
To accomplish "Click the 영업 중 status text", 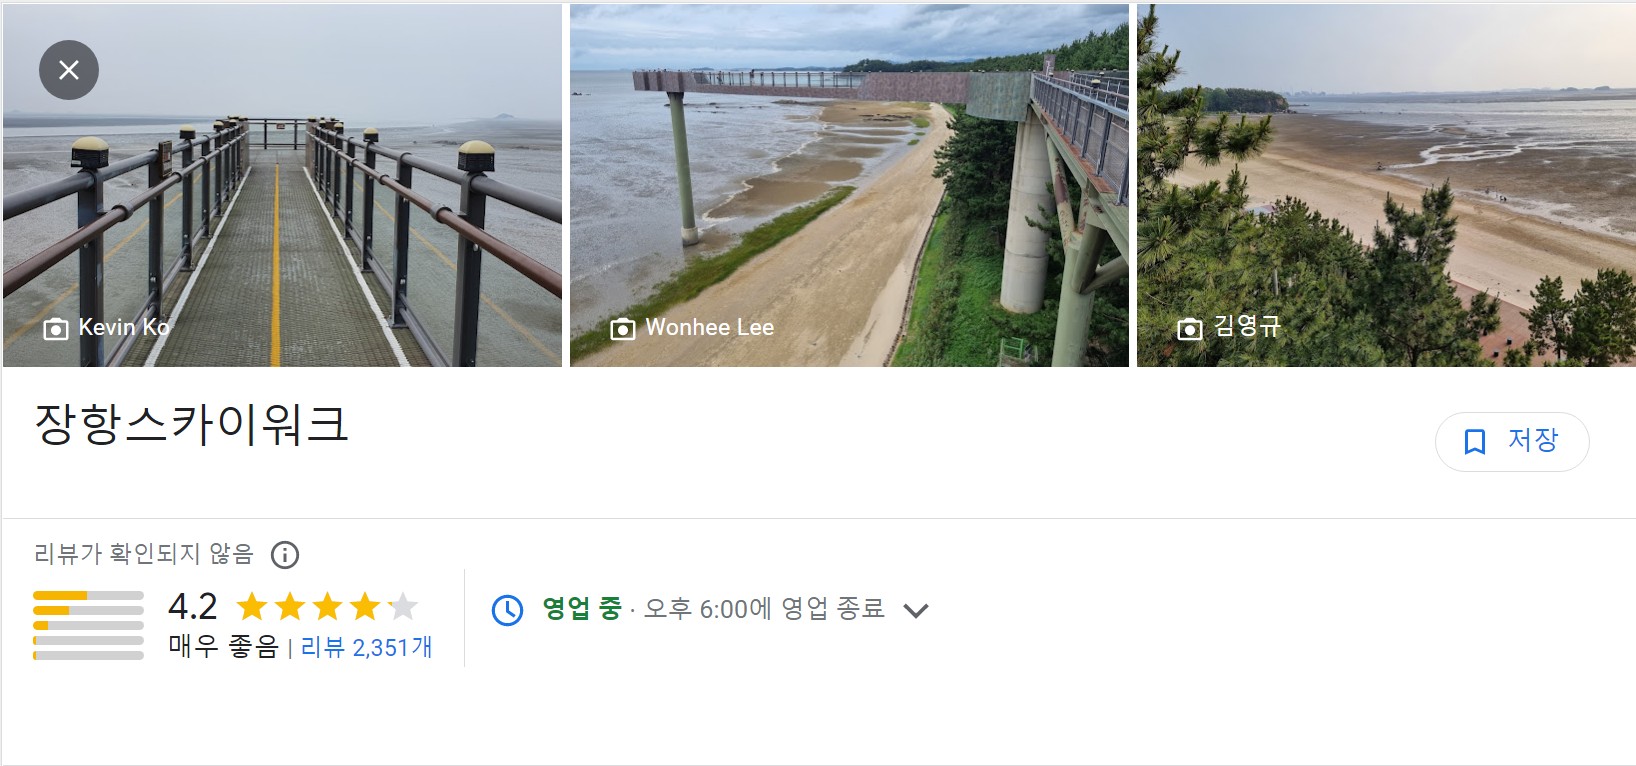I will (x=581, y=608).
